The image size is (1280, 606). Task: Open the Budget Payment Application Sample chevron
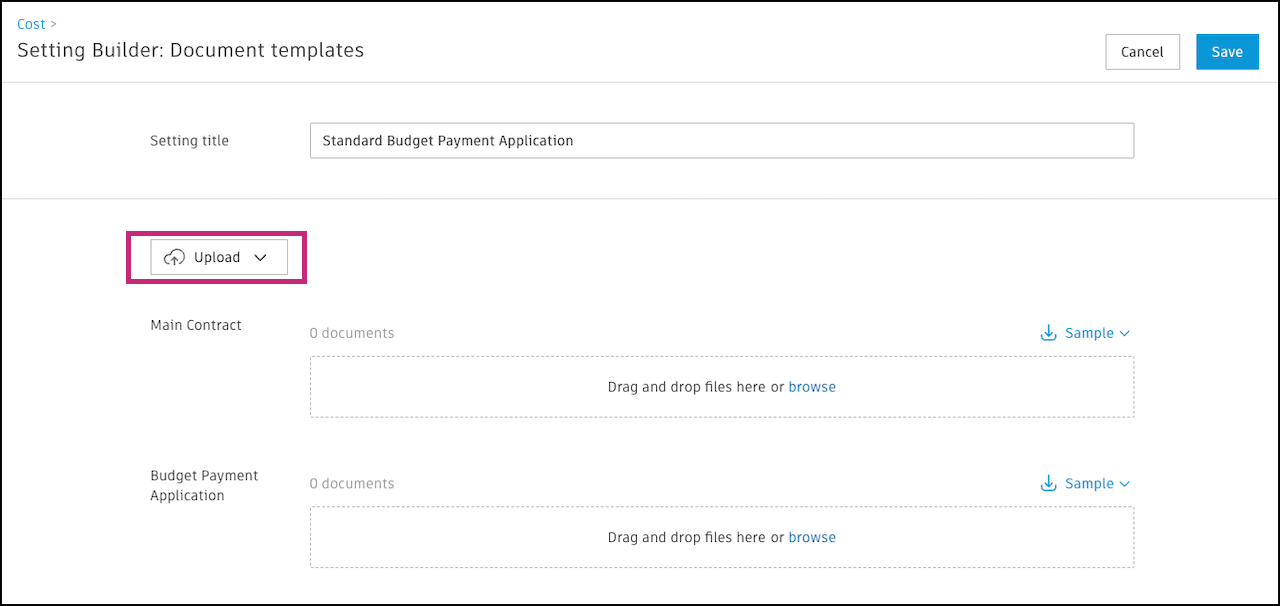1125,484
